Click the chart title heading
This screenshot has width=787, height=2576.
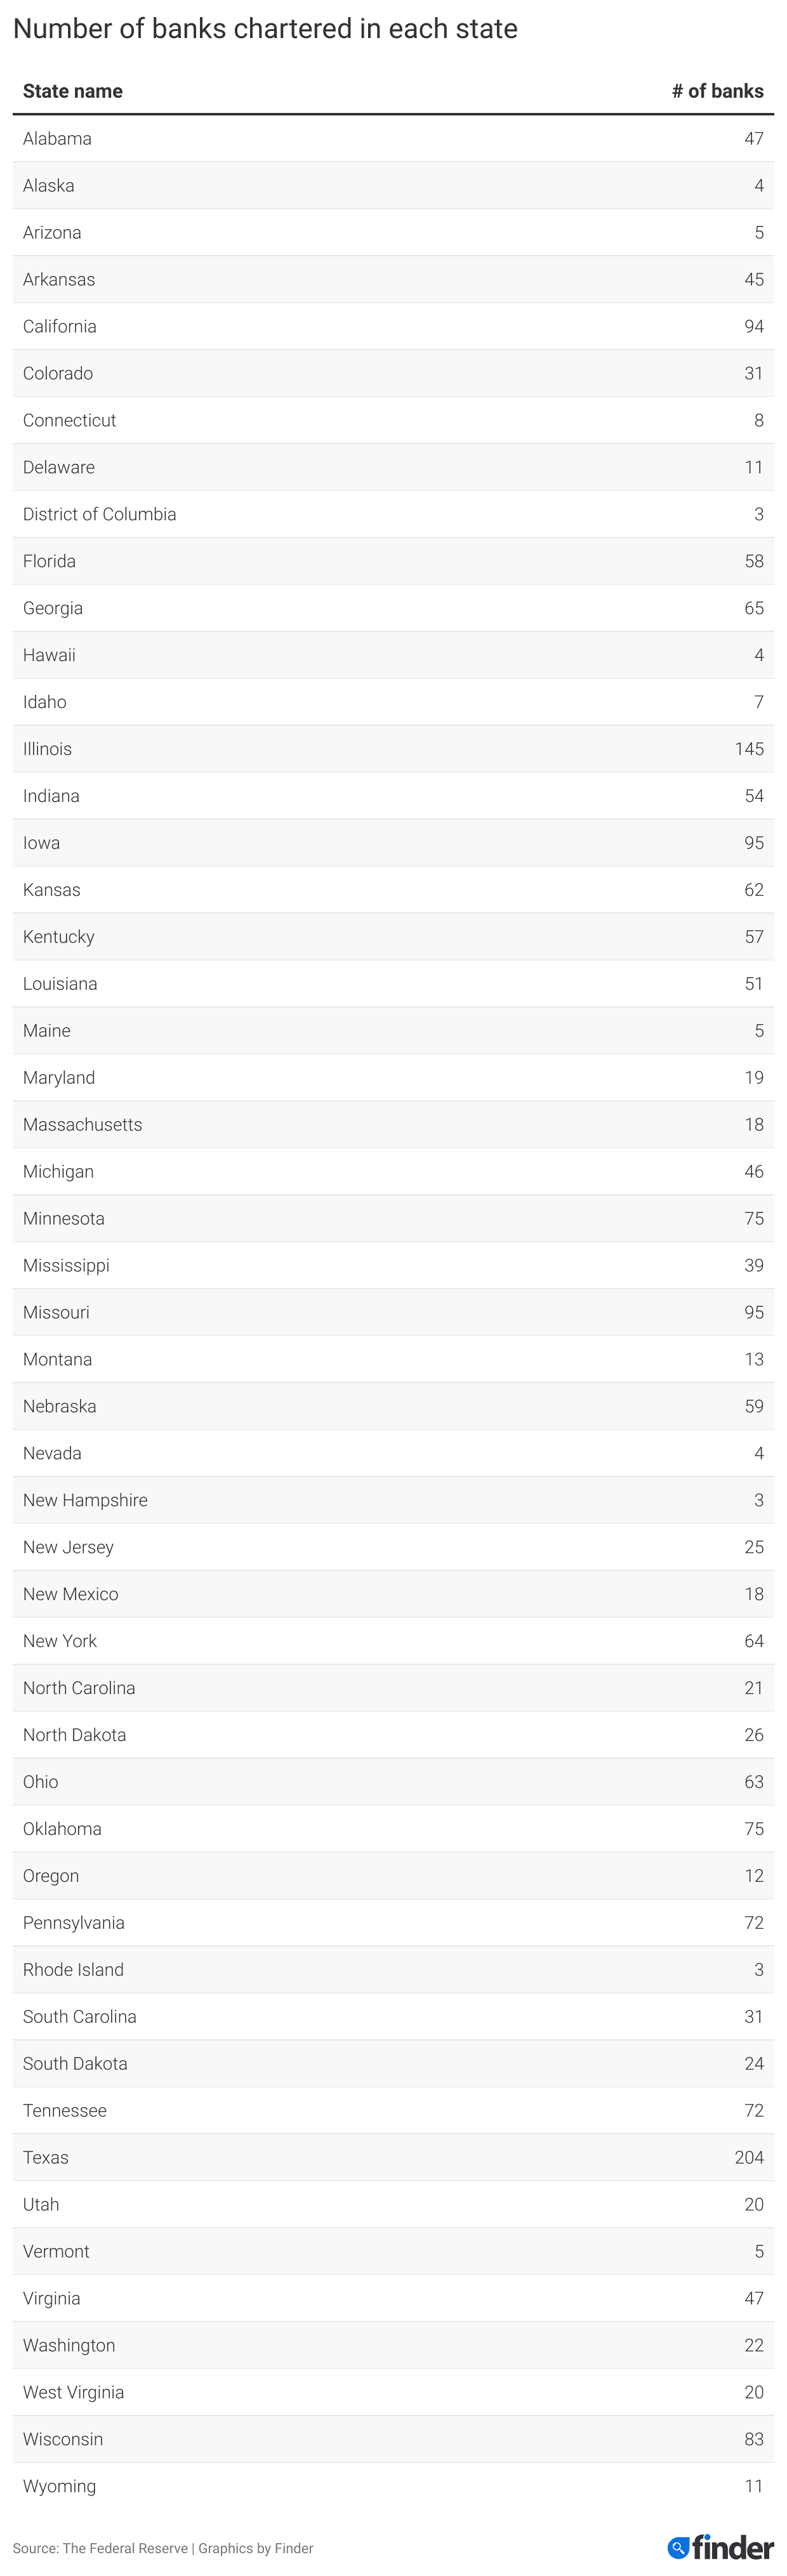tap(265, 29)
